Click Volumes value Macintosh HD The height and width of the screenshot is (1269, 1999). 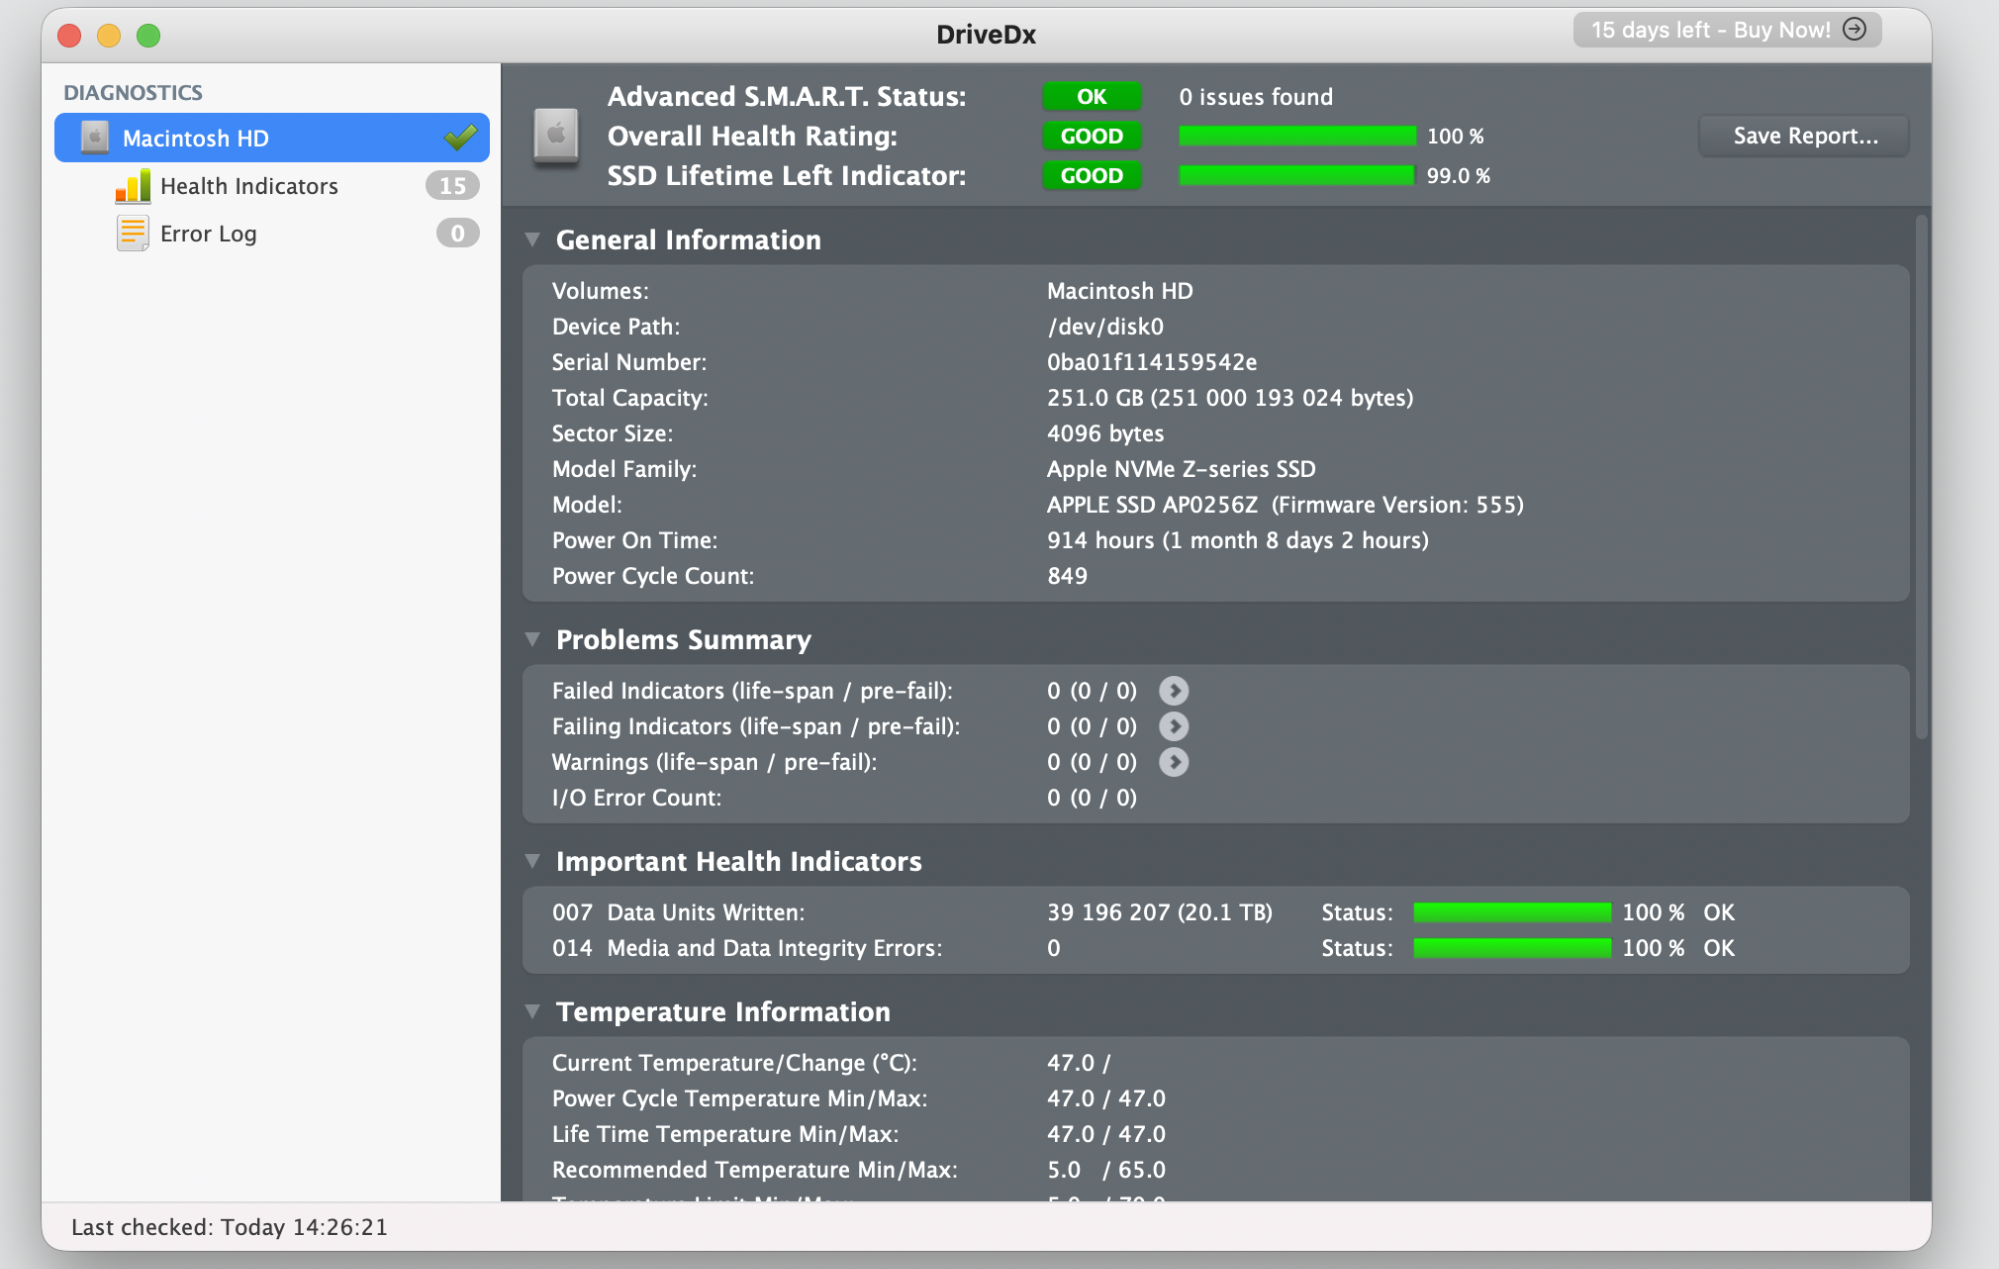(x=1119, y=291)
